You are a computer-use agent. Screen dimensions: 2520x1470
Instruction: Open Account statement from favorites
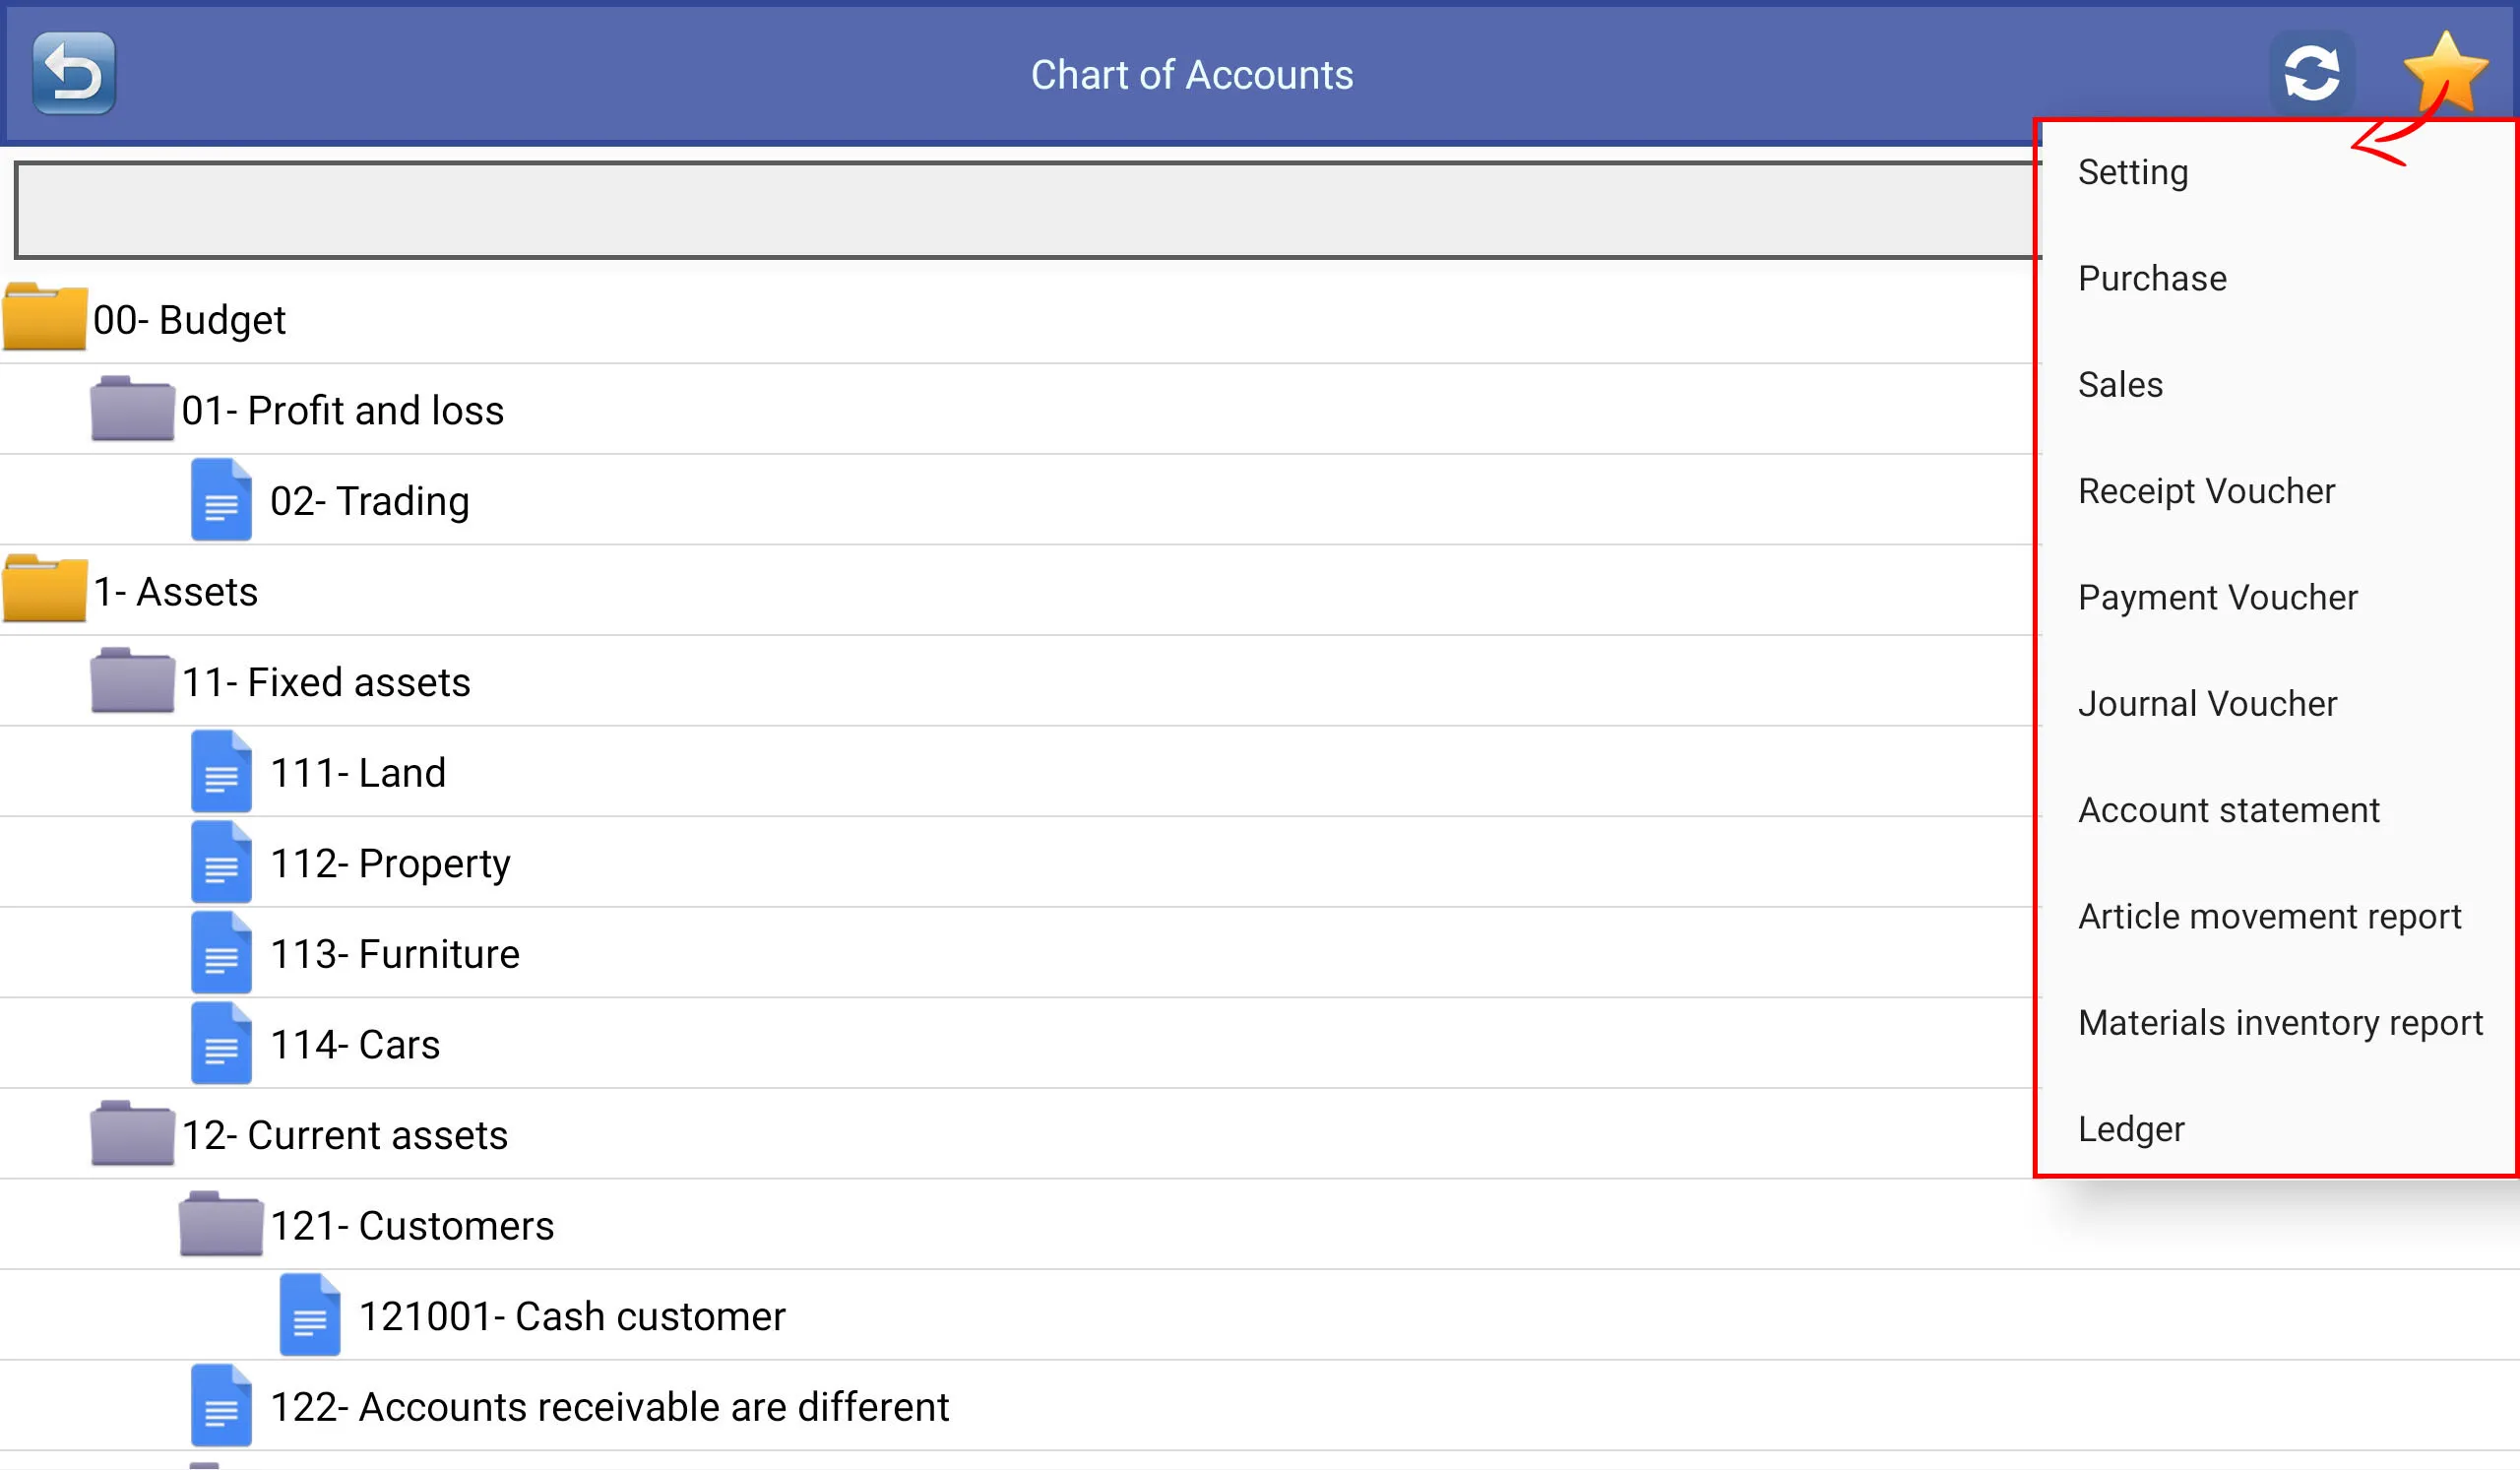click(2230, 808)
